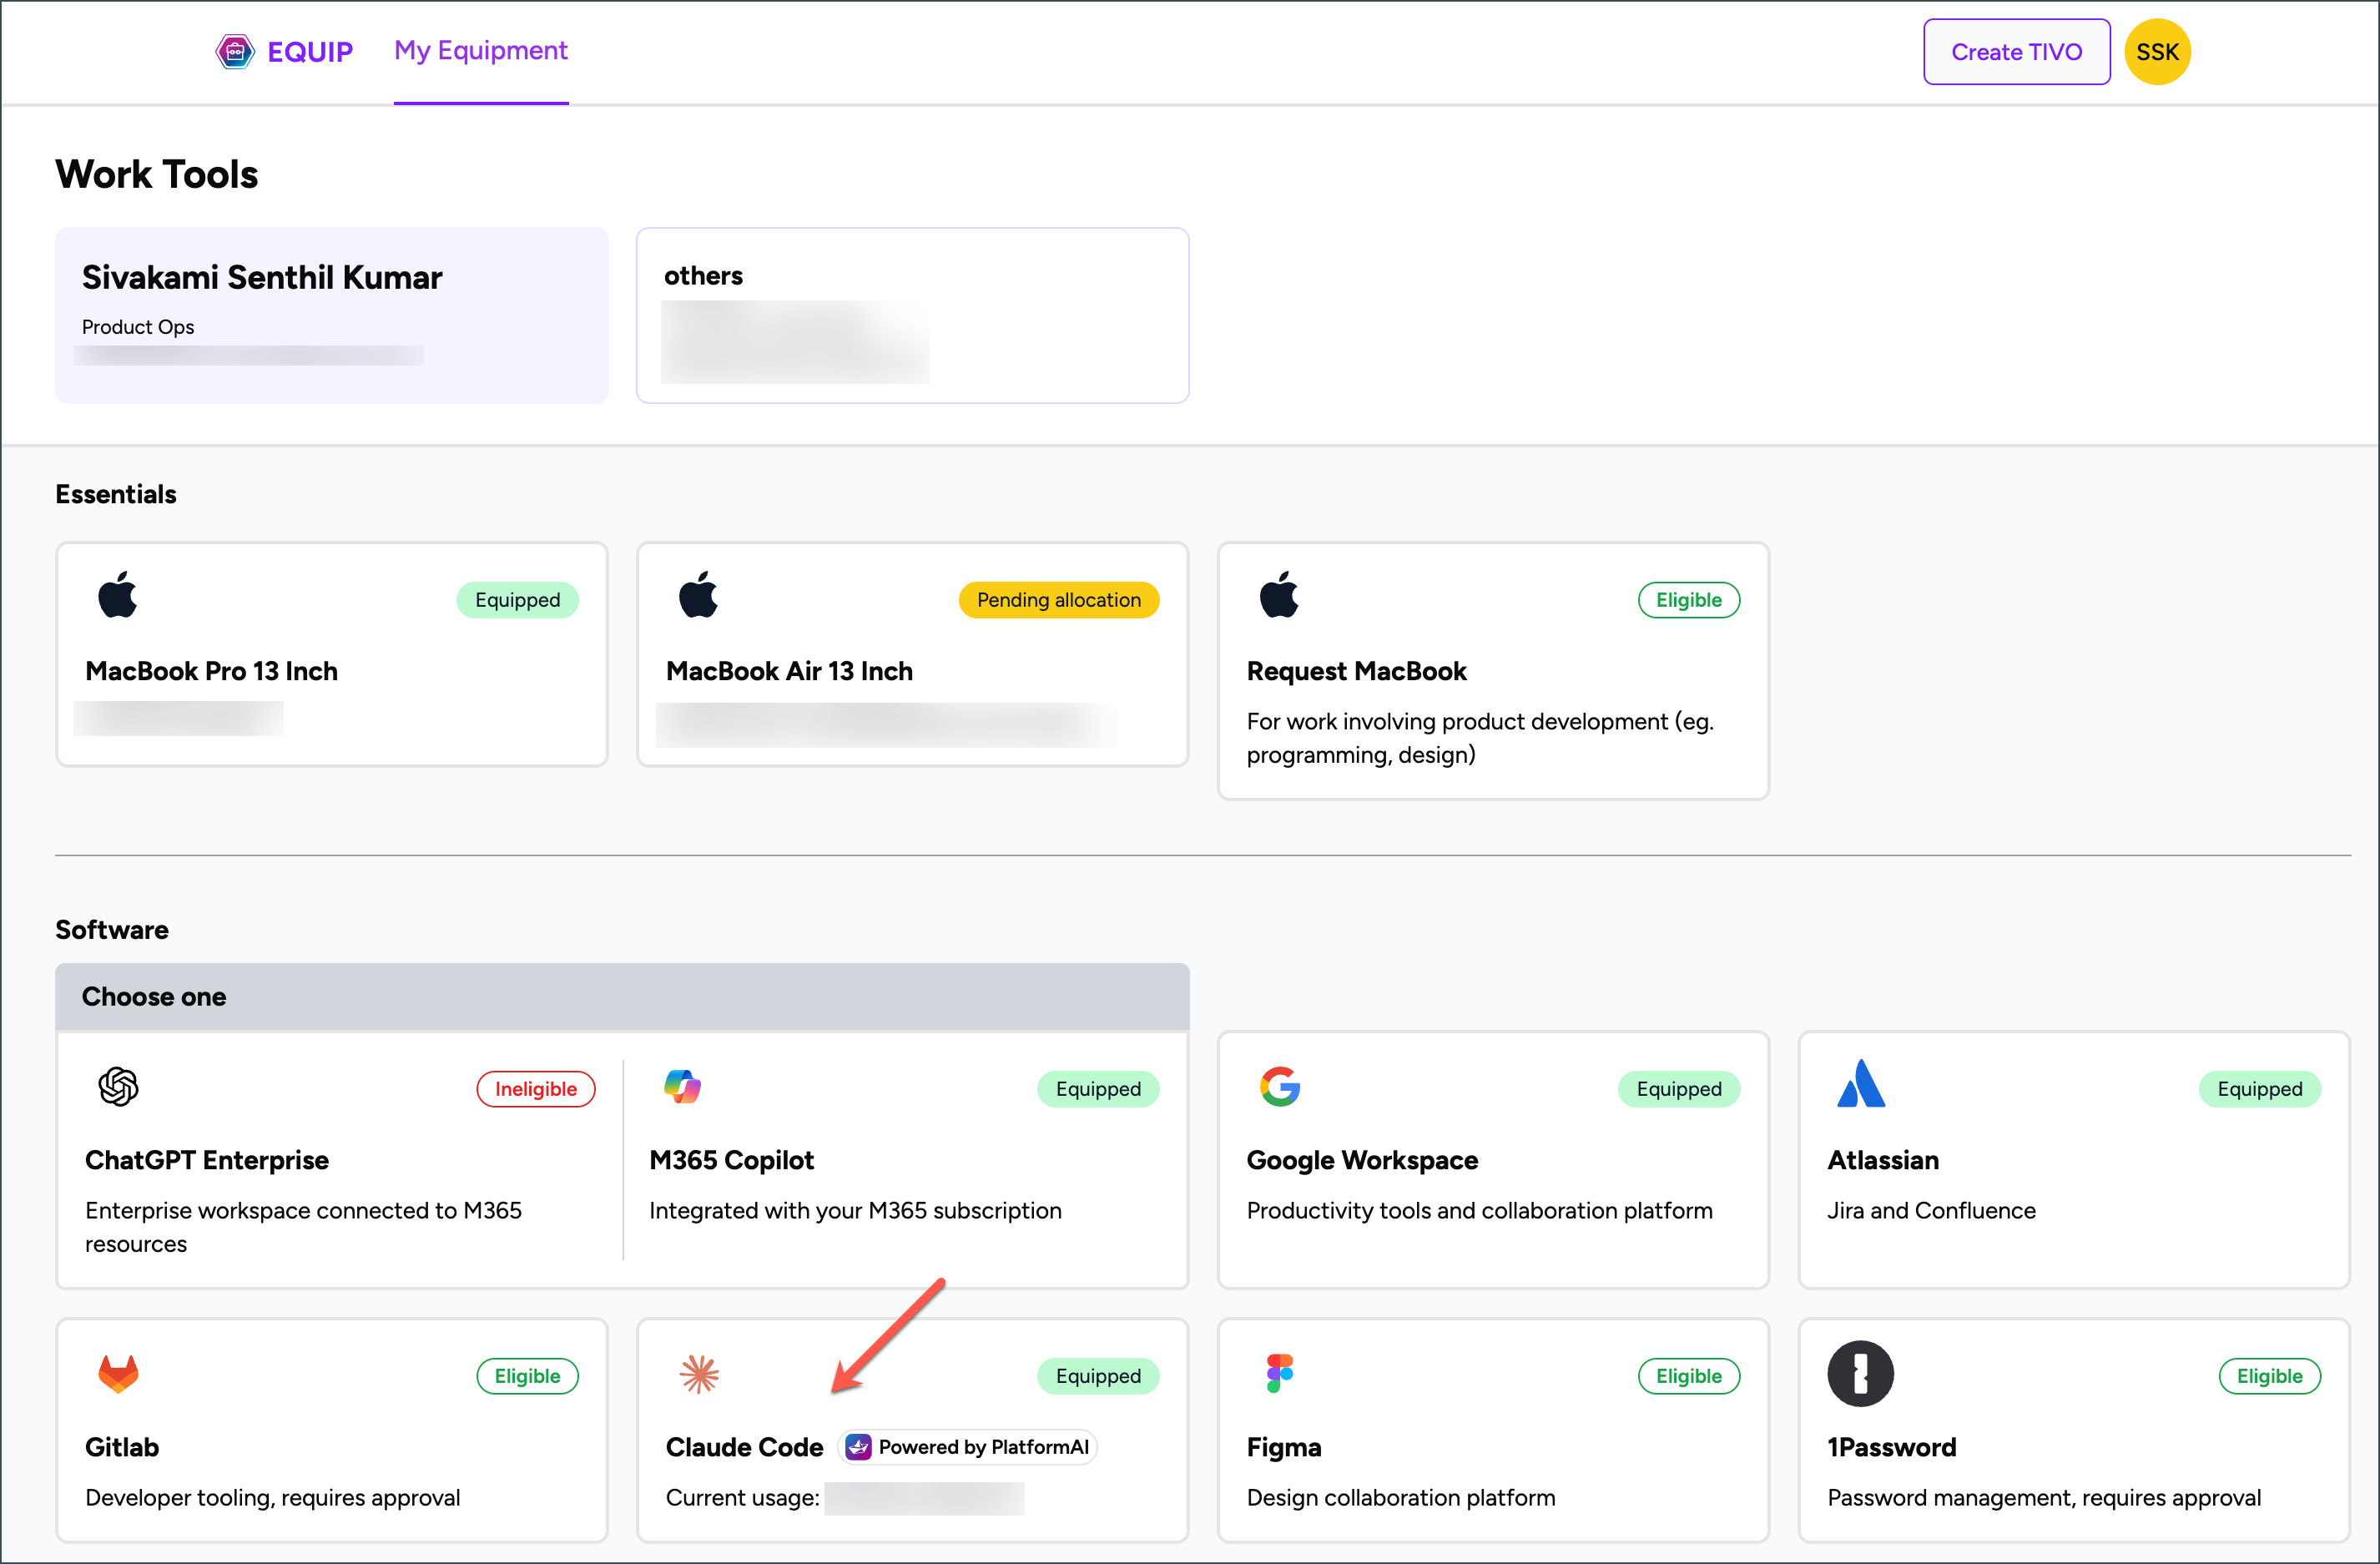The image size is (2380, 1564).
Task: Click the Design collaboration platform description
Action: point(1400,1497)
